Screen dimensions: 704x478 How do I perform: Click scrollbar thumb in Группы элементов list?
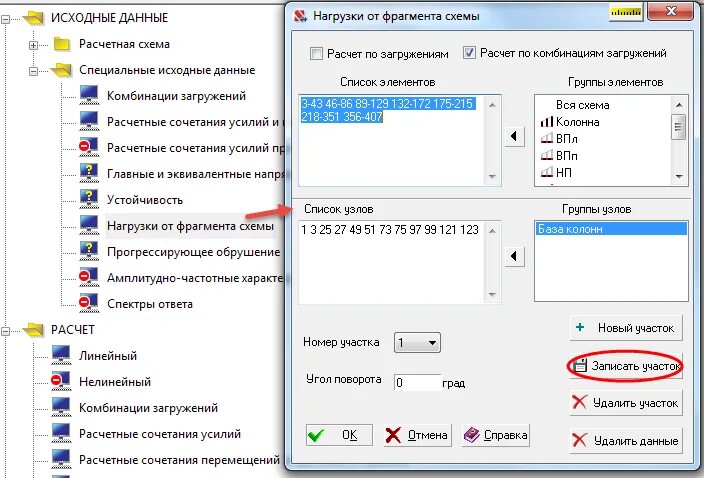pos(678,127)
